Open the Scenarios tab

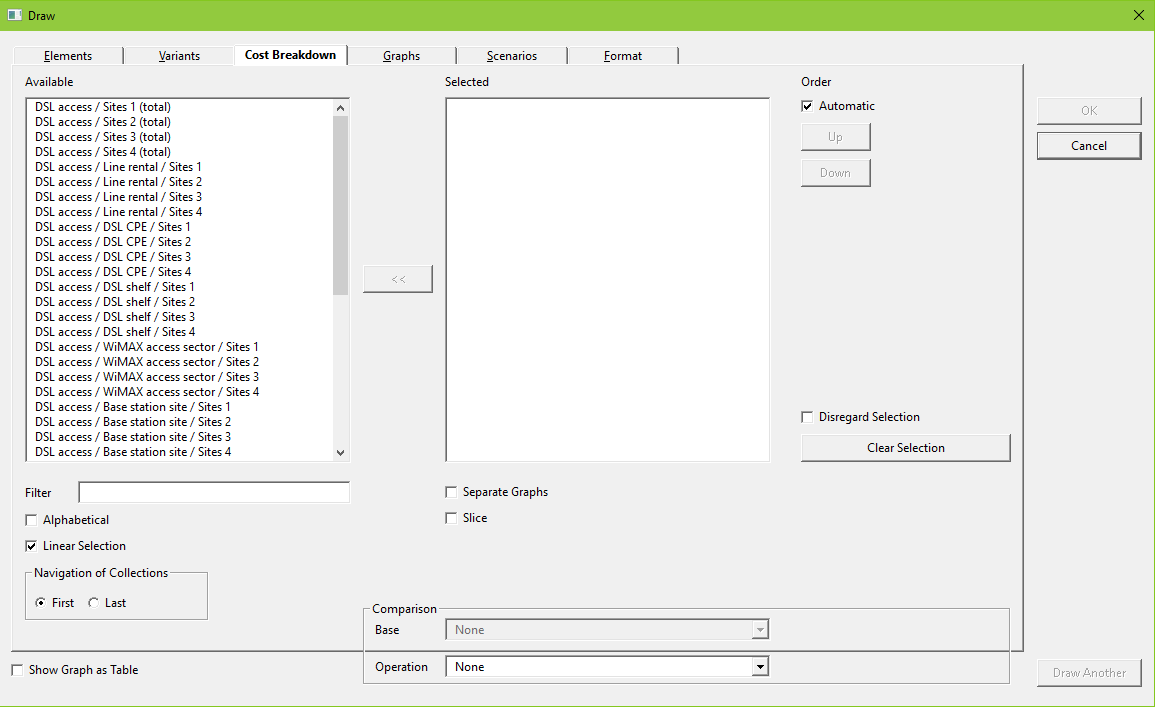[512, 56]
